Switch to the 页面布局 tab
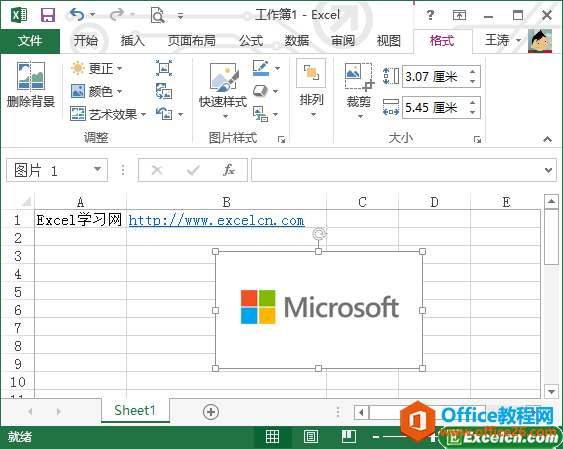563x449 pixels. [192, 41]
